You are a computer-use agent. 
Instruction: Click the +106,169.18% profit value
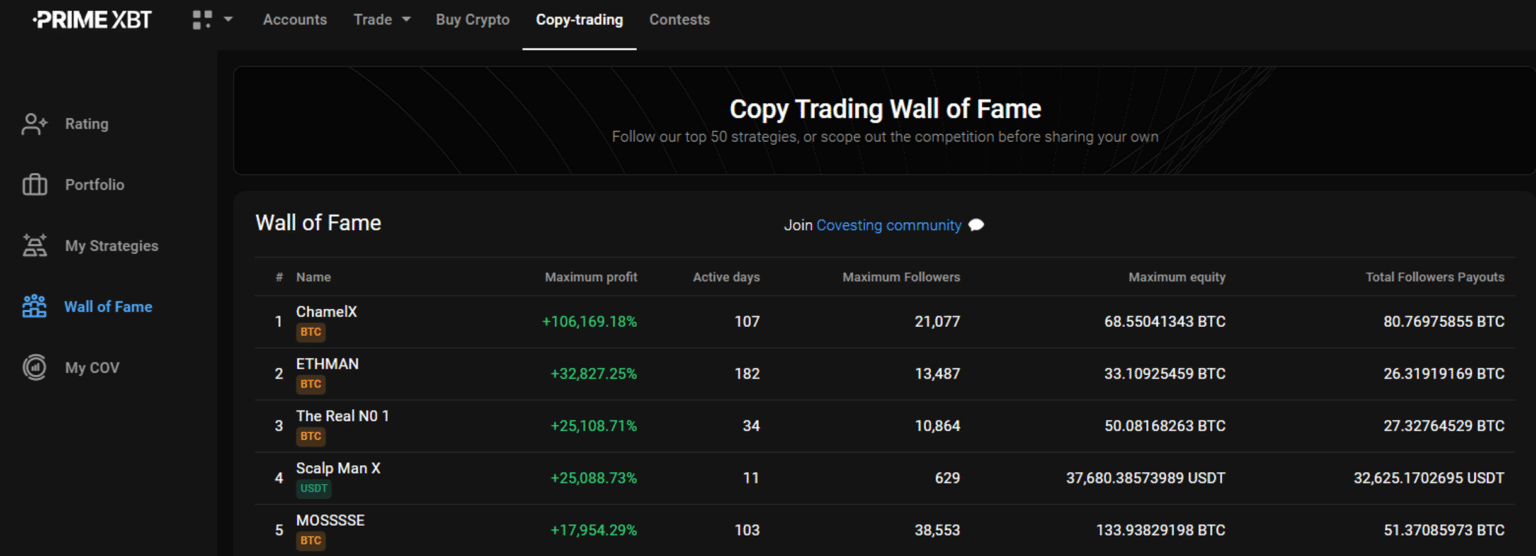click(589, 322)
